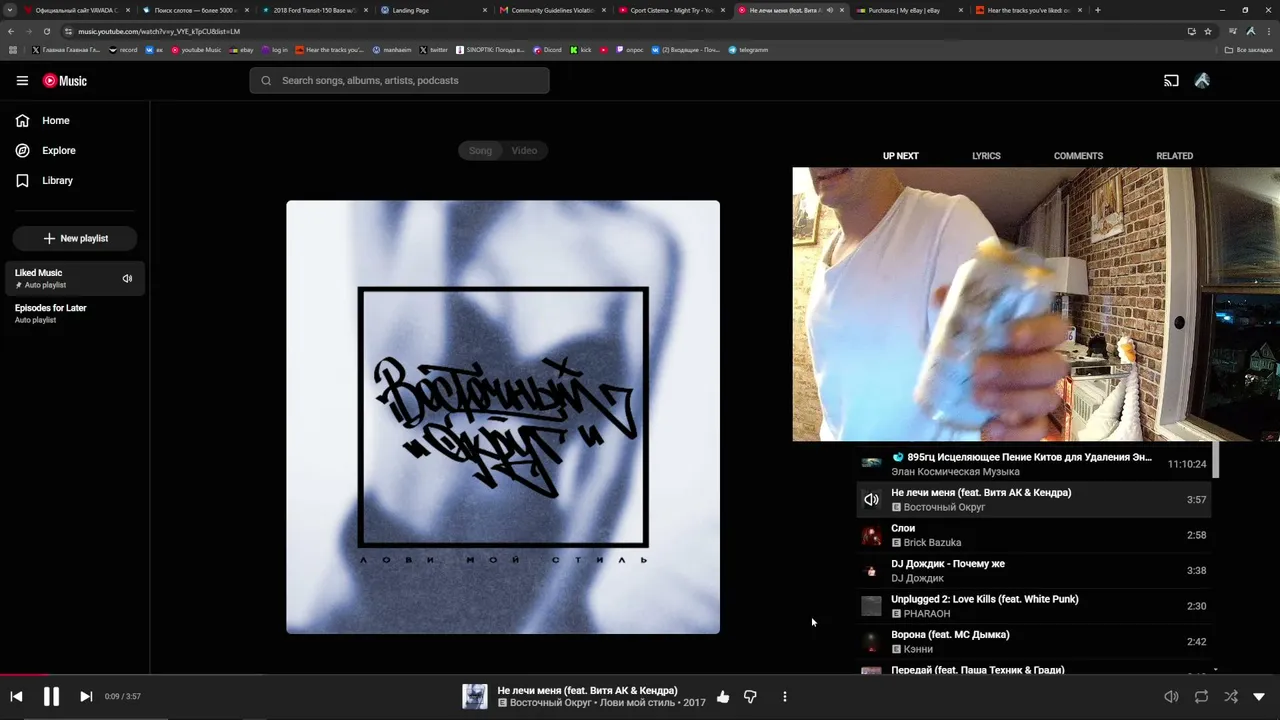The height and width of the screenshot is (720, 1280).
Task: Open a new browser tab
Action: point(1098,10)
